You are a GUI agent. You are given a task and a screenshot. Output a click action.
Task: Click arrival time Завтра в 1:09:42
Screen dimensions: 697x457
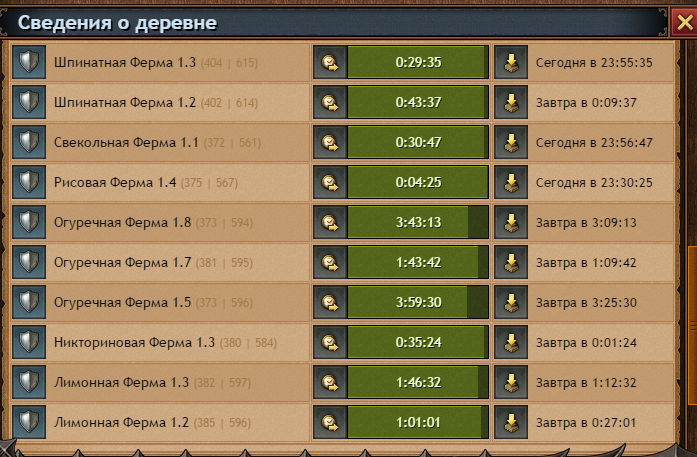(586, 263)
